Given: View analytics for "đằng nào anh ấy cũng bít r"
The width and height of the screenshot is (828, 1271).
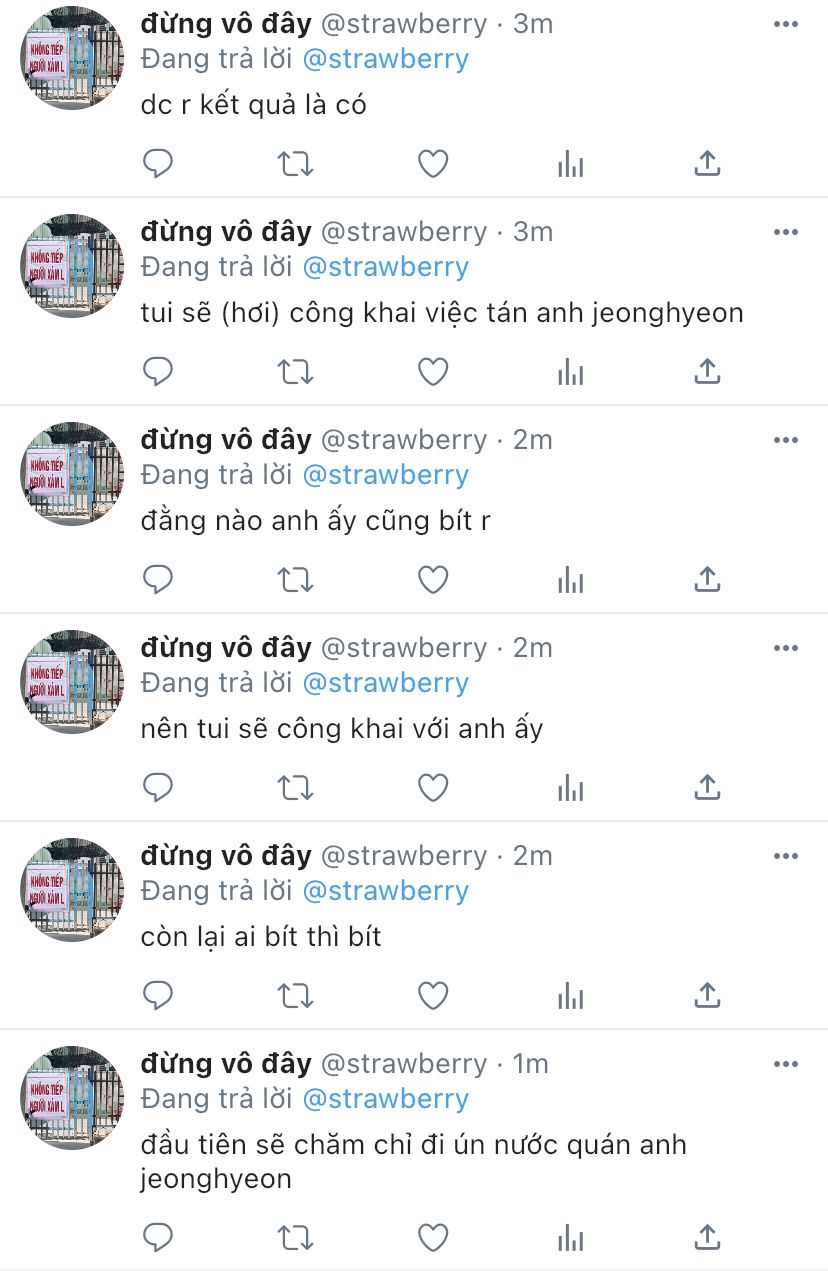Looking at the screenshot, I should (570, 579).
